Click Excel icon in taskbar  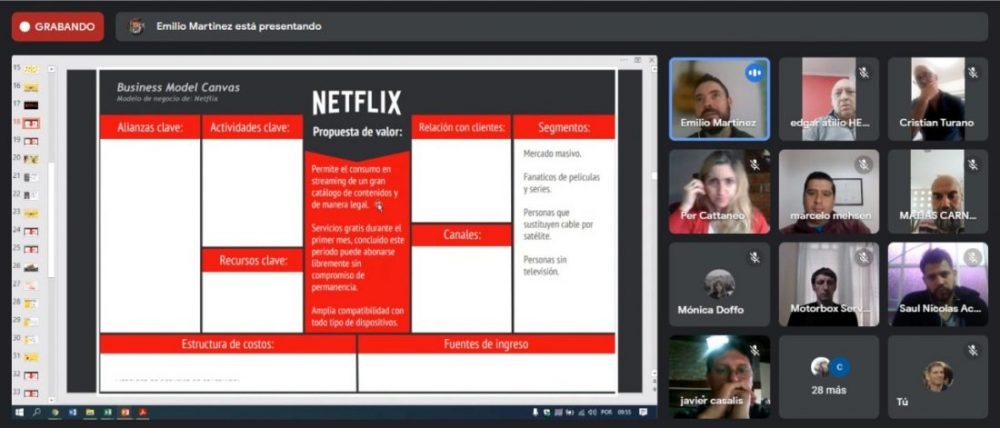click(108, 412)
